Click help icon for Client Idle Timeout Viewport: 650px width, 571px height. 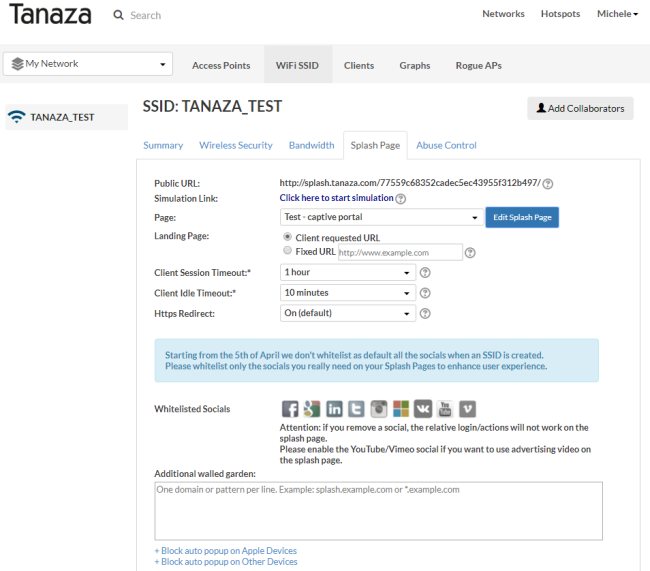pos(425,293)
